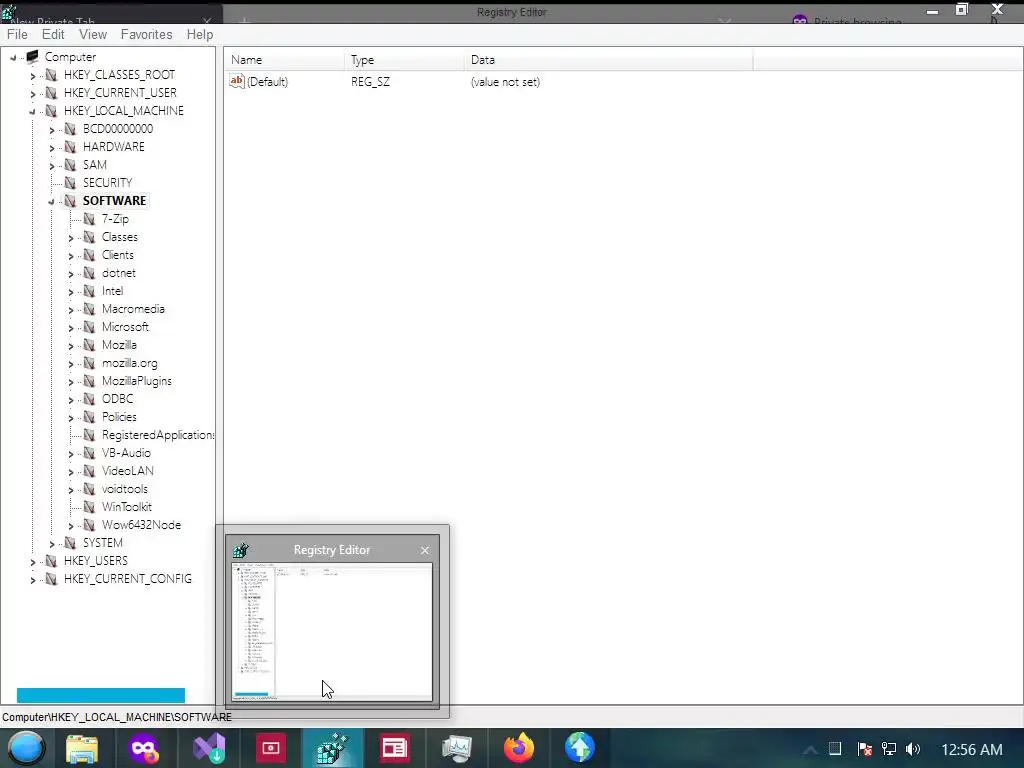Expand the SYSTEM key arrow
This screenshot has height=768, width=1024.
pyautogui.click(x=52, y=543)
